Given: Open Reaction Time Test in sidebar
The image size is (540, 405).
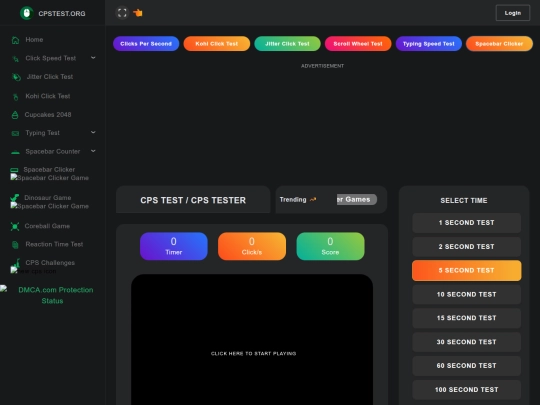Looking at the screenshot, I should pos(54,244).
